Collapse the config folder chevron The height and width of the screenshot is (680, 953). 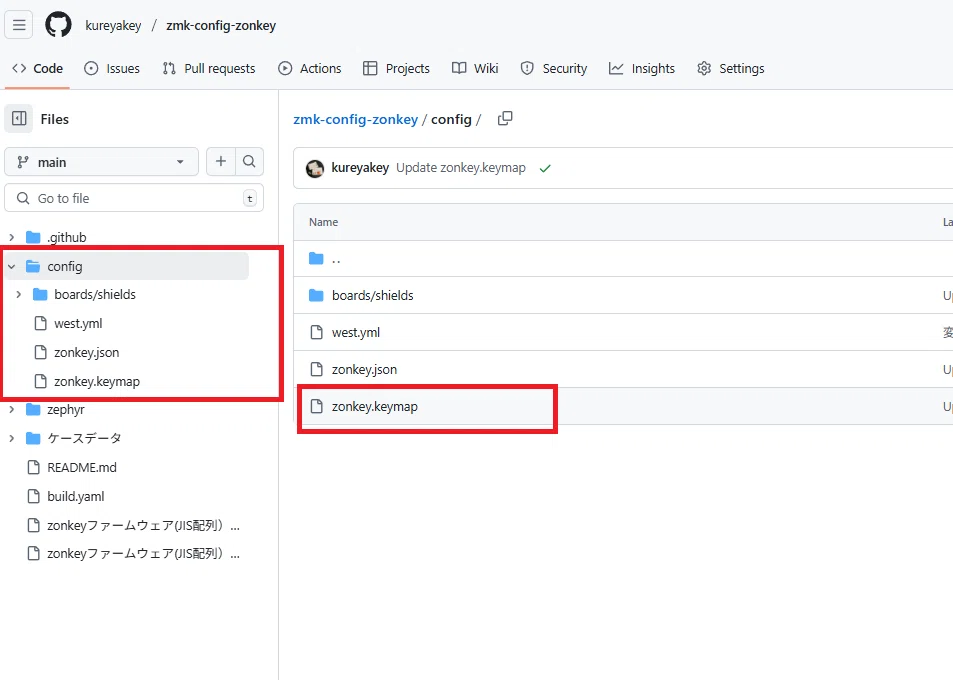pos(12,267)
